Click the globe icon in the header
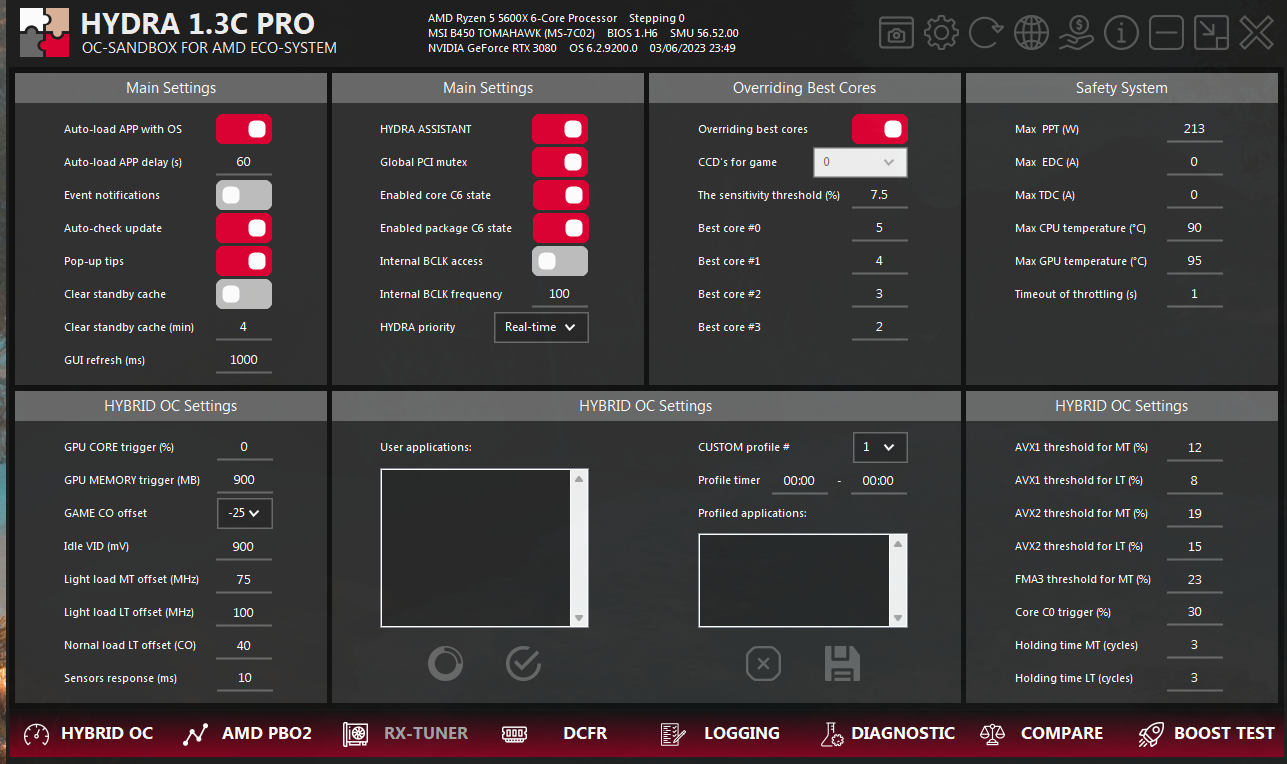The width and height of the screenshot is (1287, 764). click(x=1031, y=33)
